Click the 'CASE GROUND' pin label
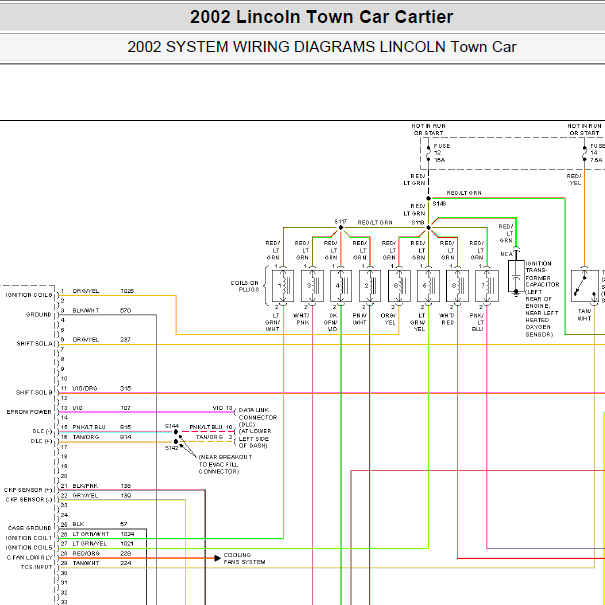 (30, 528)
